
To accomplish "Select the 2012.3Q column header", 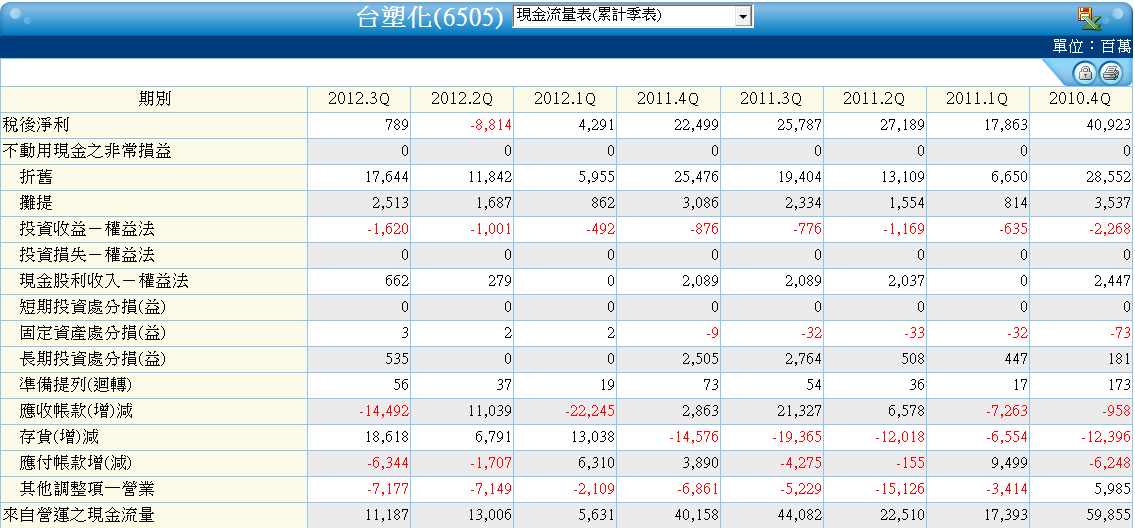I will click(x=359, y=99).
